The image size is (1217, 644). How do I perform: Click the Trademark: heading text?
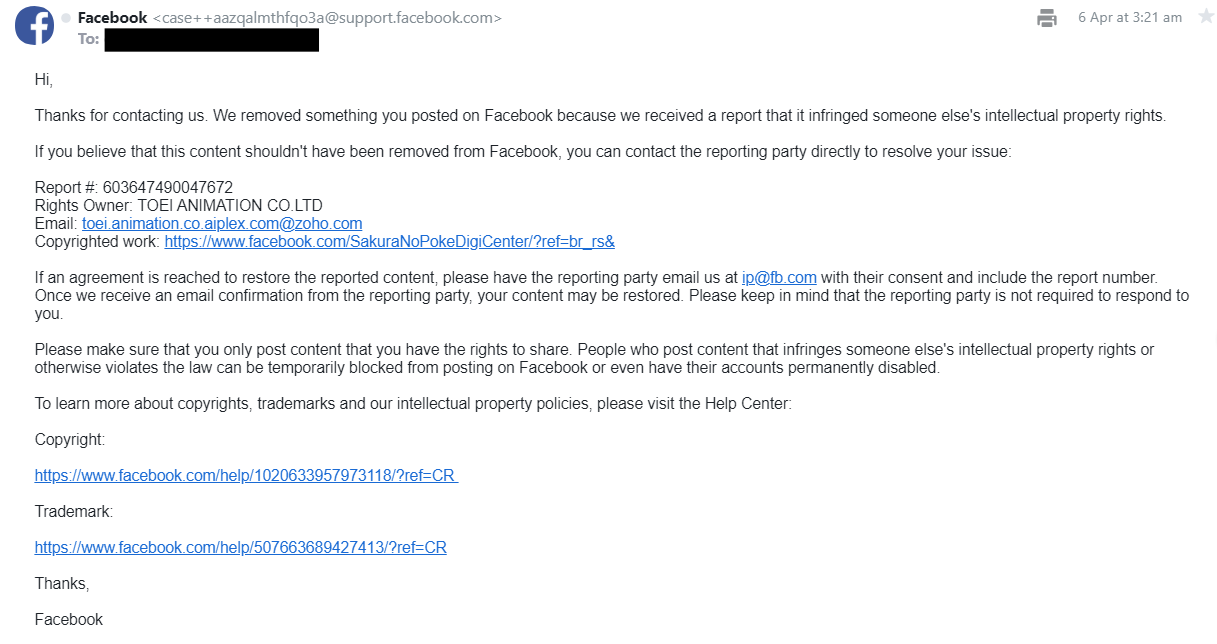coord(74,512)
